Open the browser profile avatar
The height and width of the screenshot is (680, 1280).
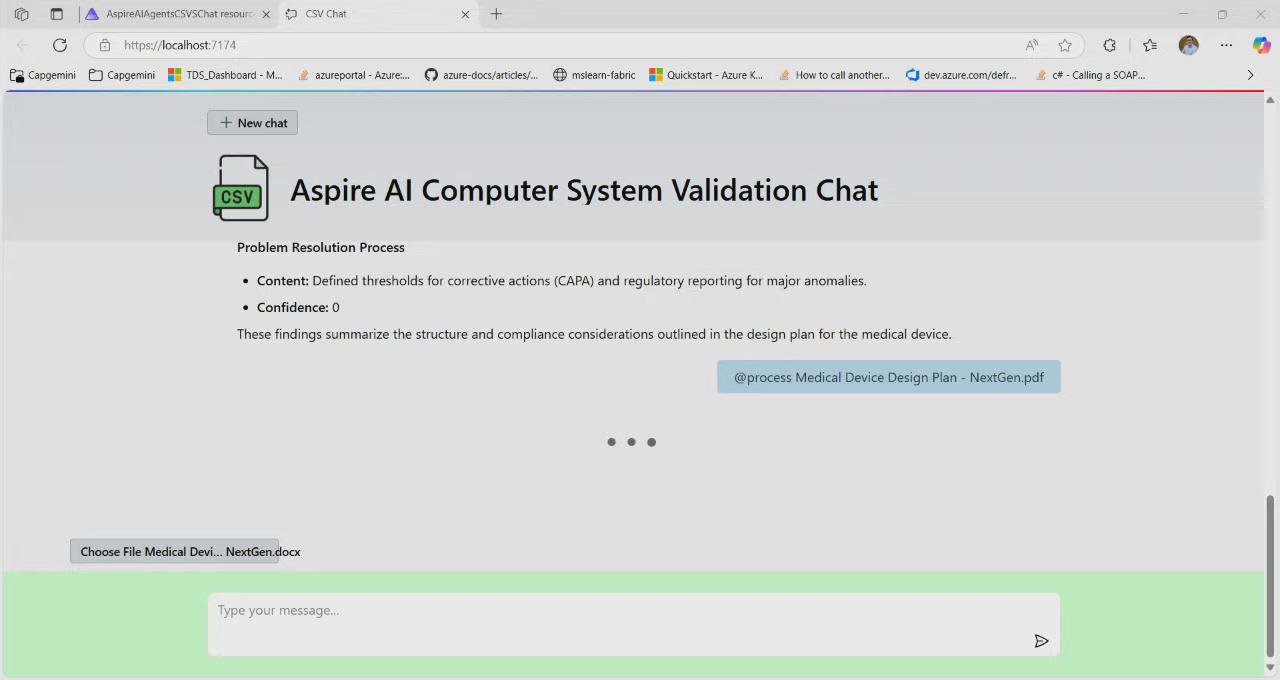coord(1188,45)
